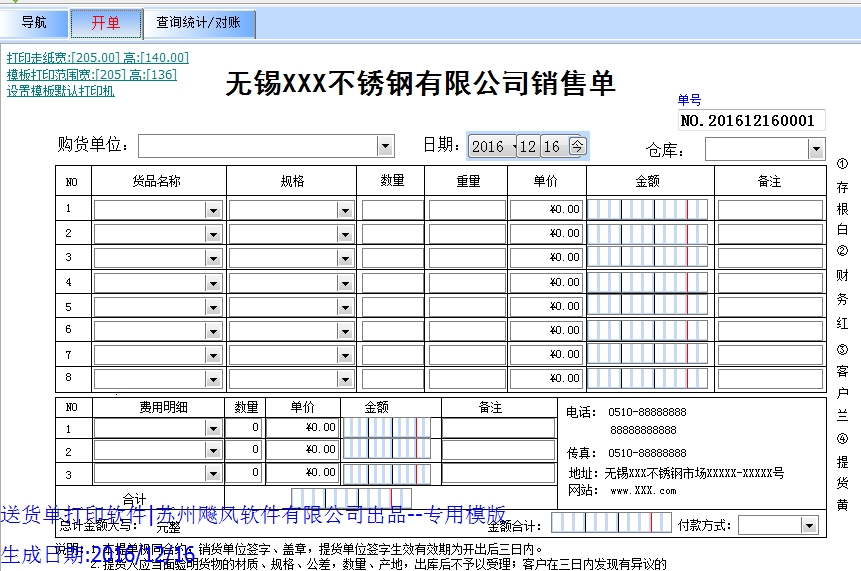The height and width of the screenshot is (571, 861).
Task: Click the 设置模板默认打印机 link
Action: [60, 91]
